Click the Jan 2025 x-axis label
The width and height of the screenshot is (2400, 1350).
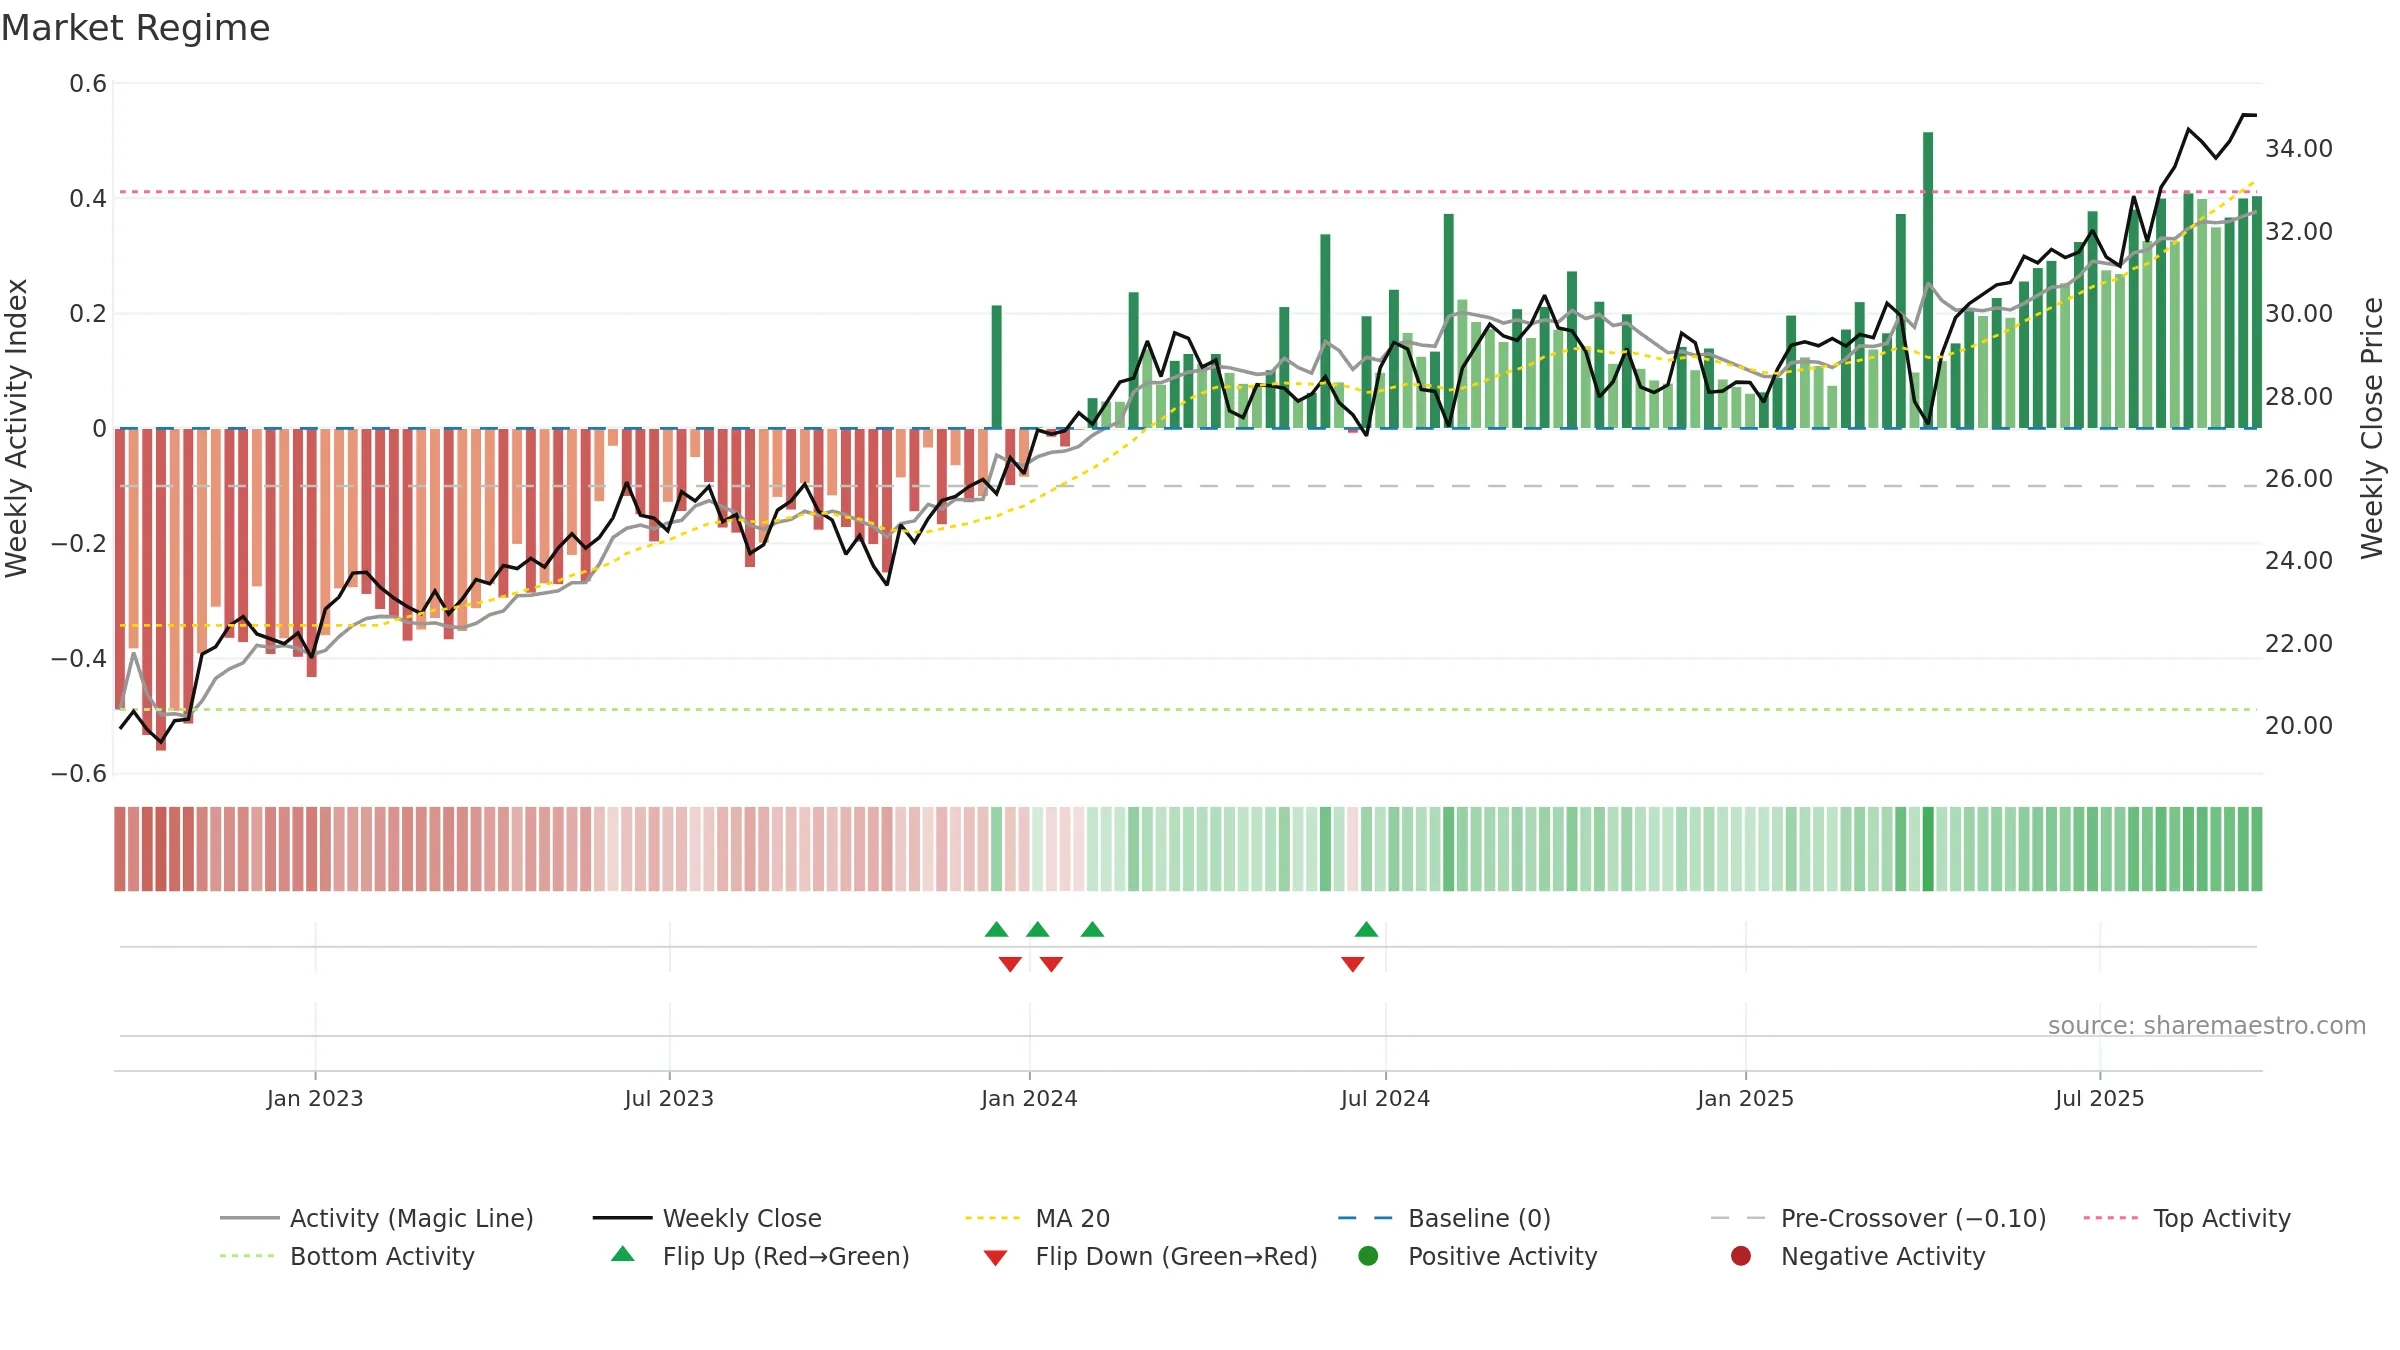tap(1745, 1099)
